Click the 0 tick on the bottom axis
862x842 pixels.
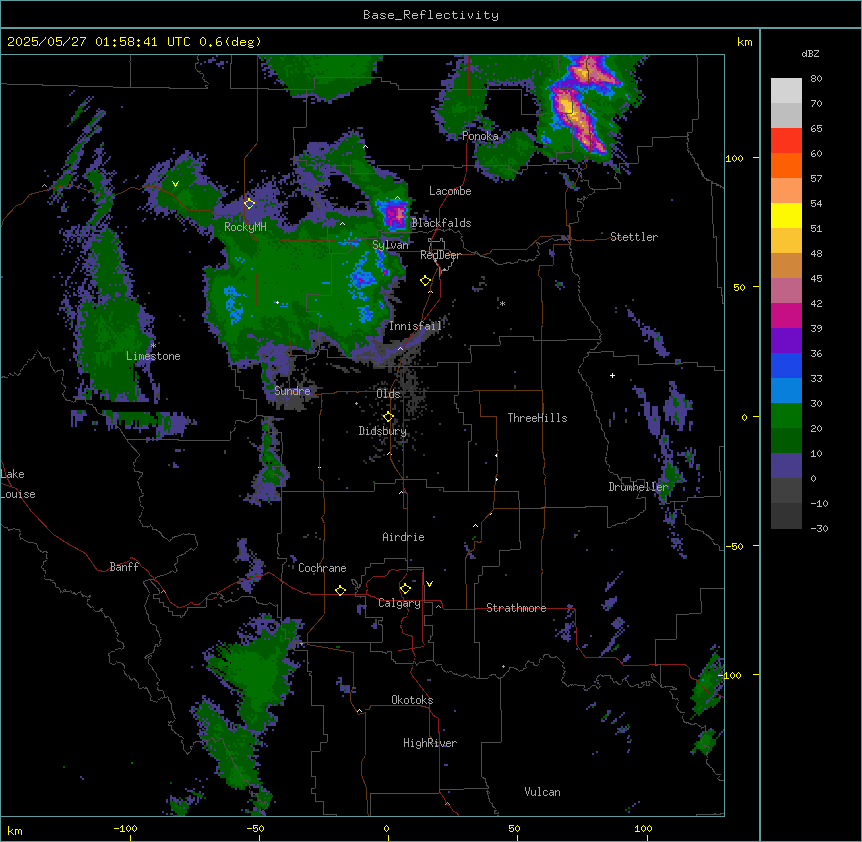pyautogui.click(x=386, y=829)
